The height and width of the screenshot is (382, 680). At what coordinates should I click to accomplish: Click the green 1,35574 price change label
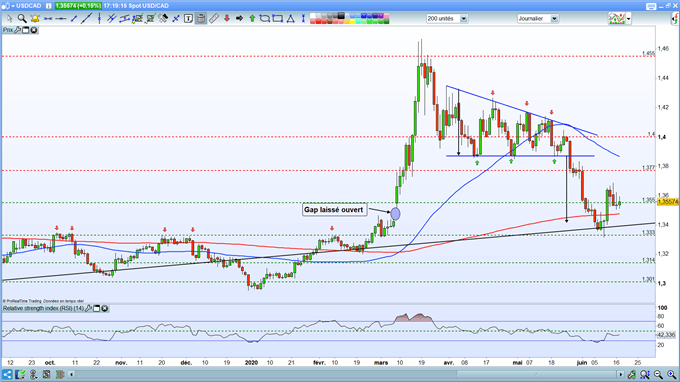(78, 6)
